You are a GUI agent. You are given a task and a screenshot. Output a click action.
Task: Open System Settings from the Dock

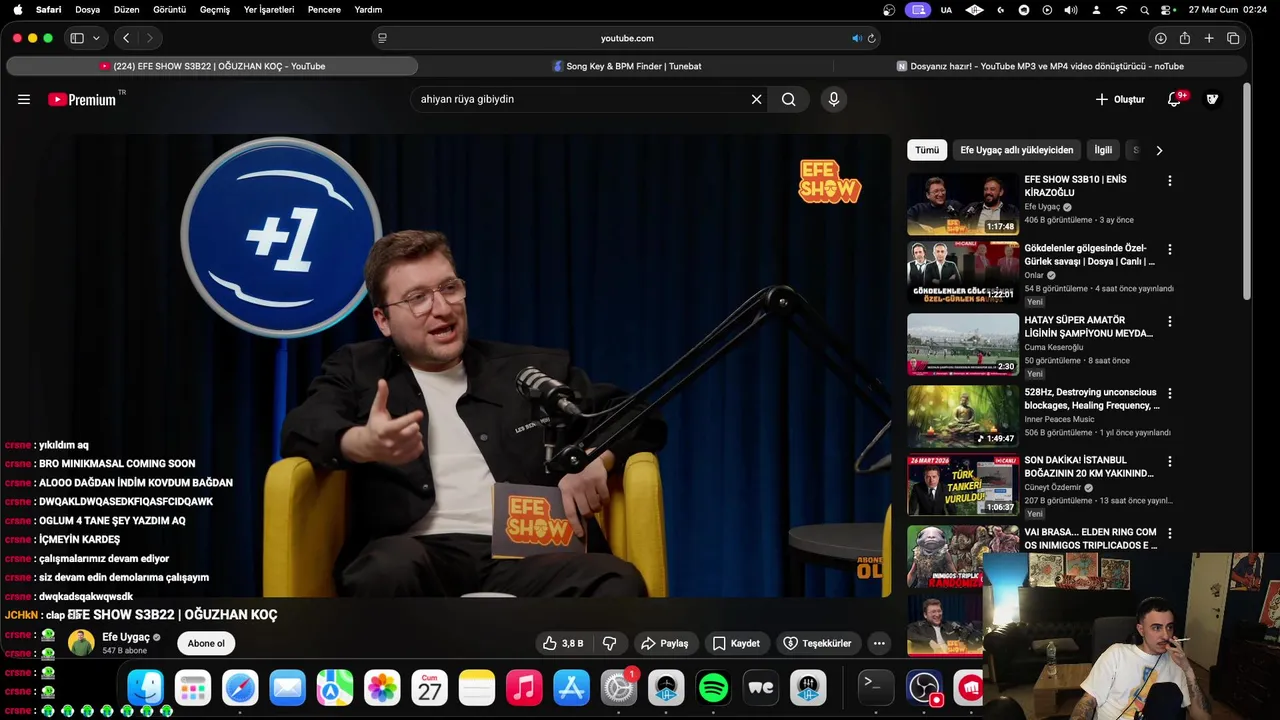coord(619,688)
